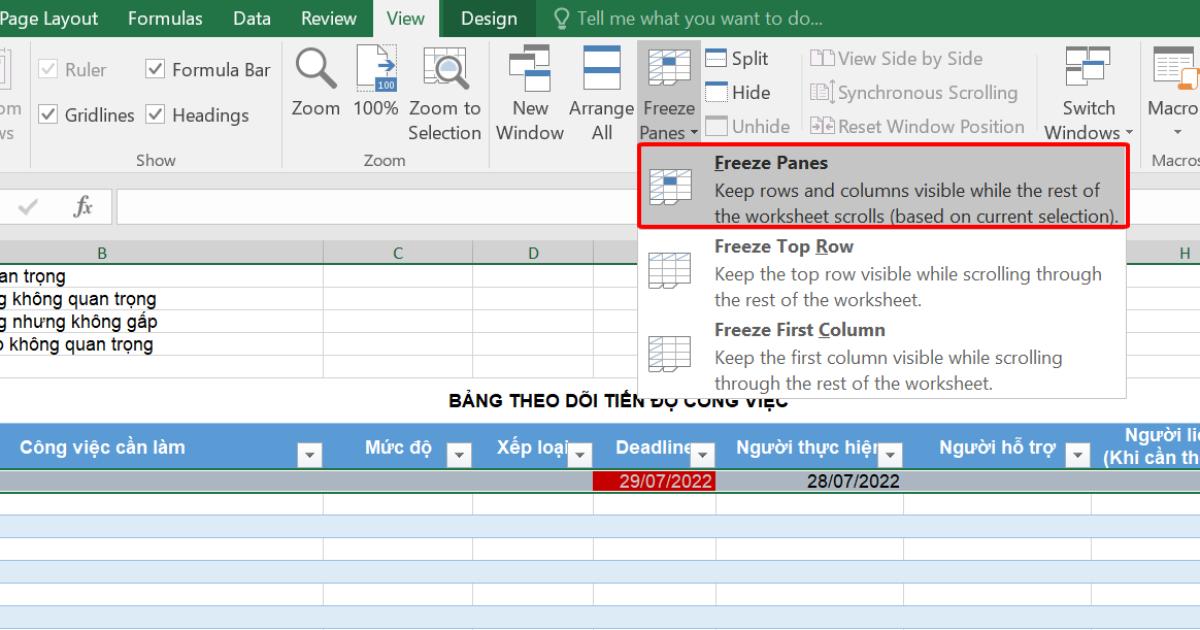Click Reset Window Position
1200x630 pixels.
[917, 127]
